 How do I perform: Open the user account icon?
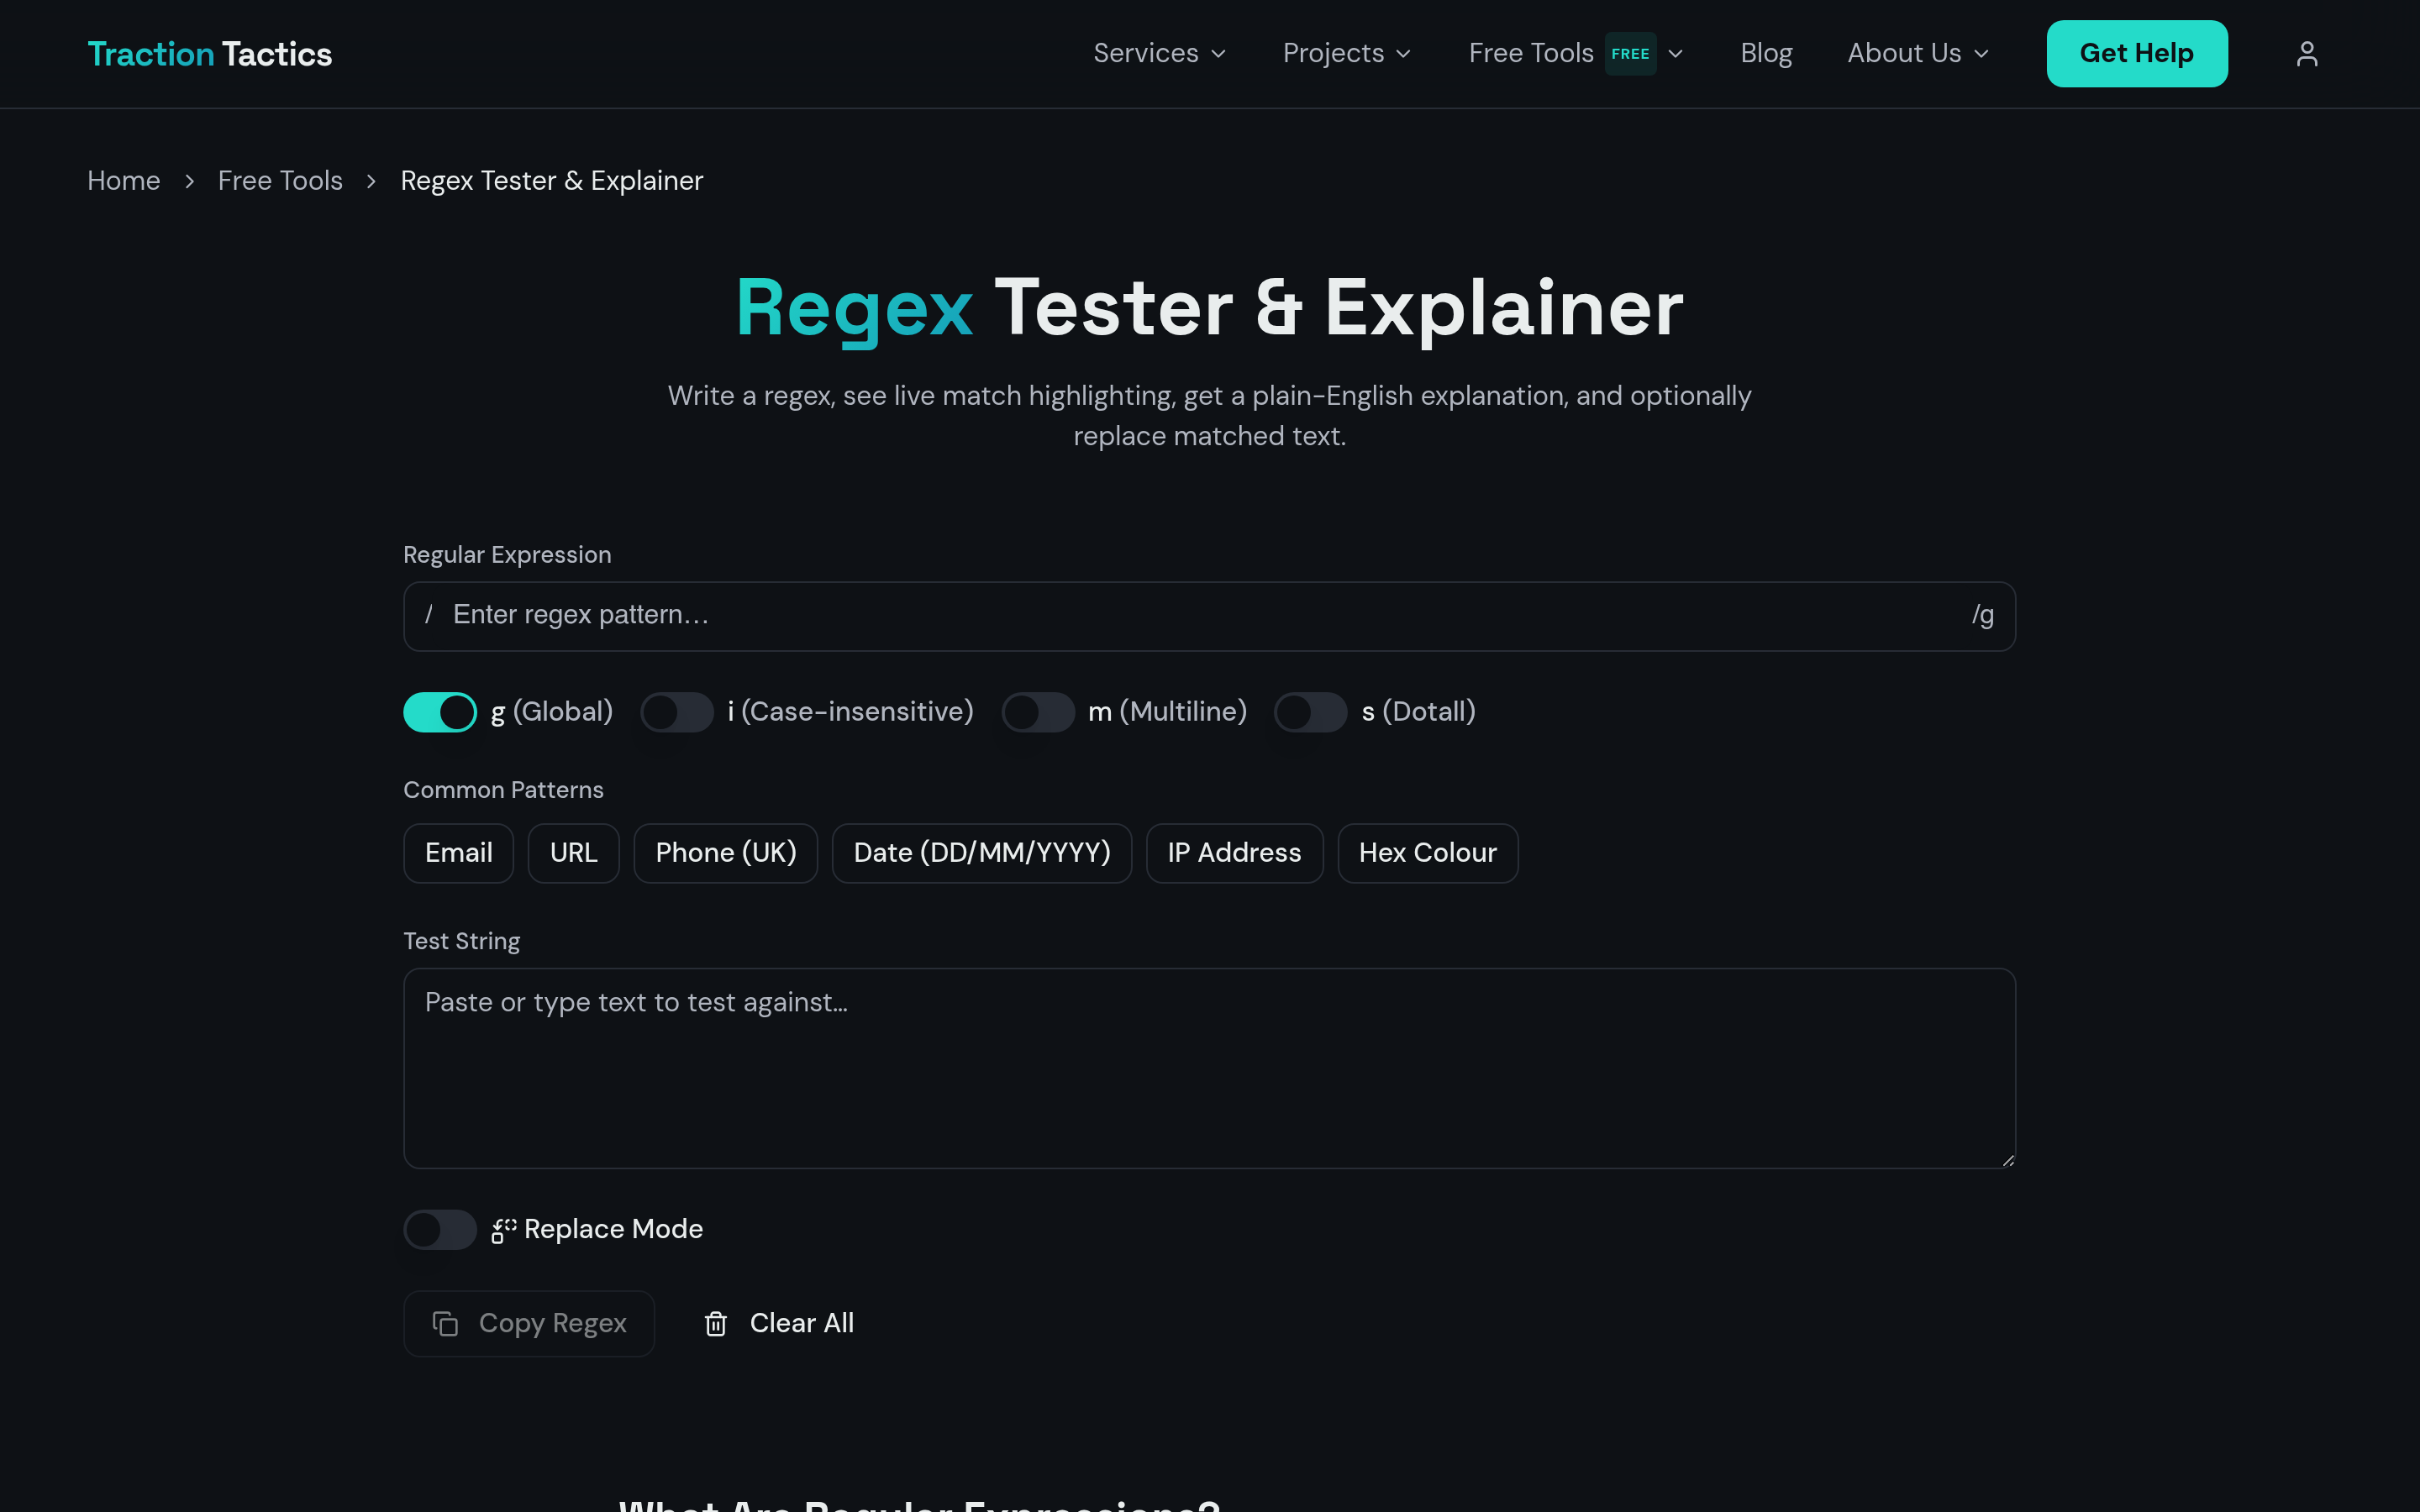click(2306, 54)
